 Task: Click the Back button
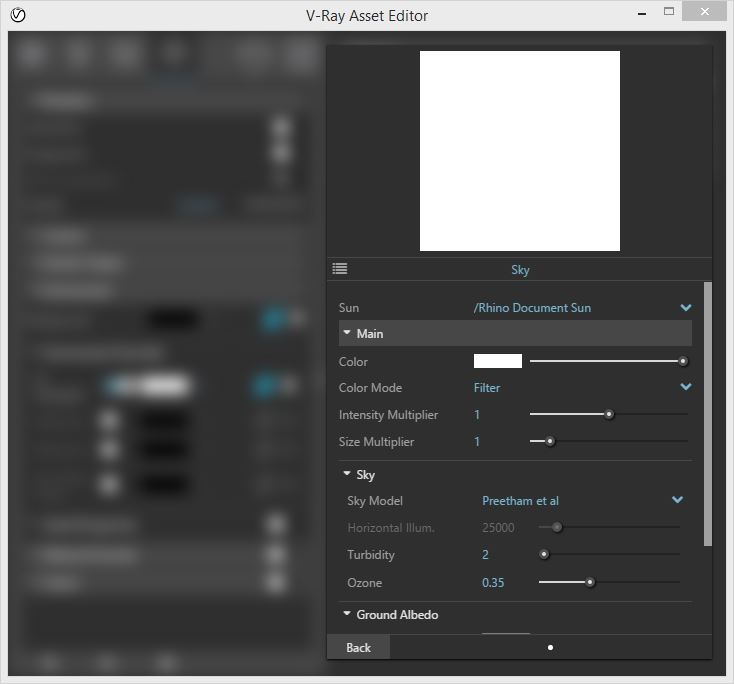pyautogui.click(x=358, y=647)
